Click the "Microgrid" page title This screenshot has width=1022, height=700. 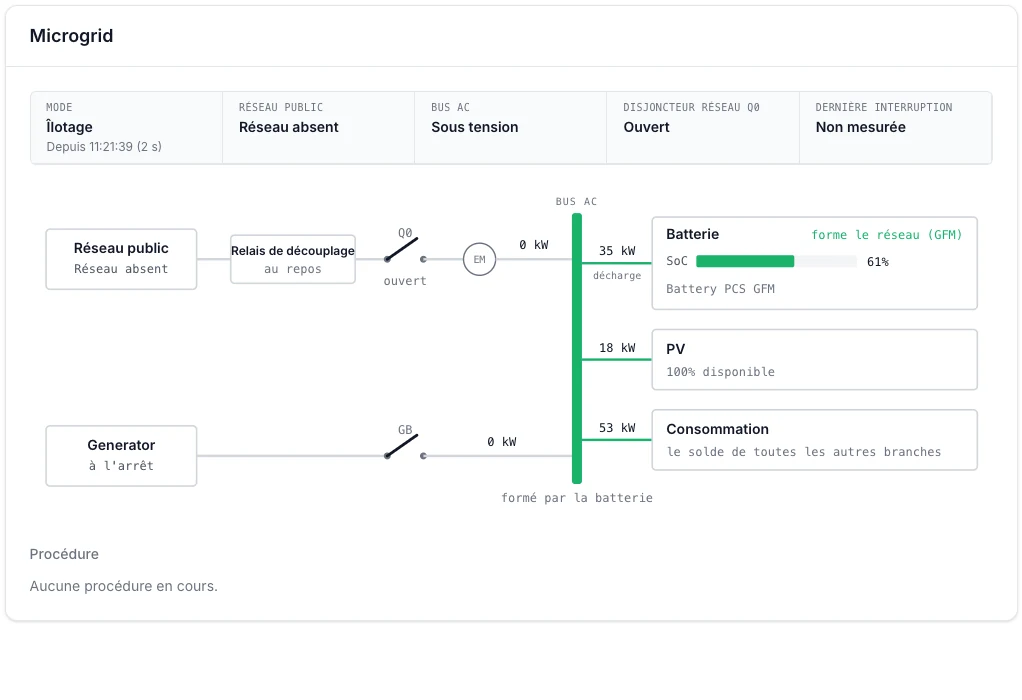tap(72, 36)
